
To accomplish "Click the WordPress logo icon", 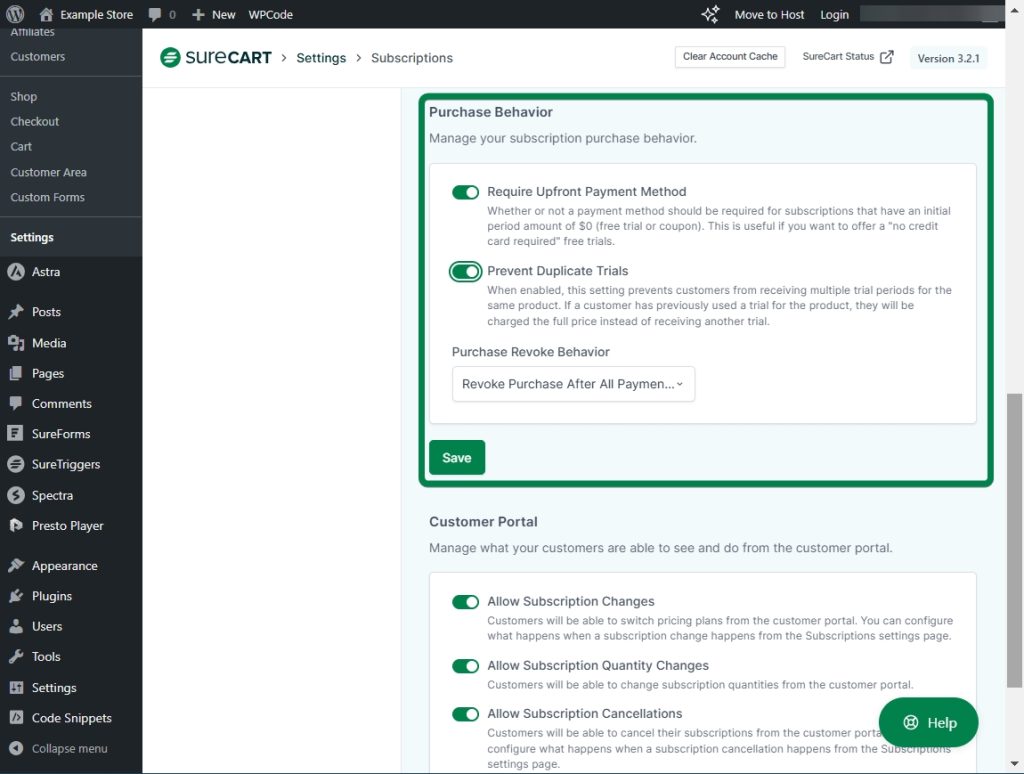I will pyautogui.click(x=15, y=15).
